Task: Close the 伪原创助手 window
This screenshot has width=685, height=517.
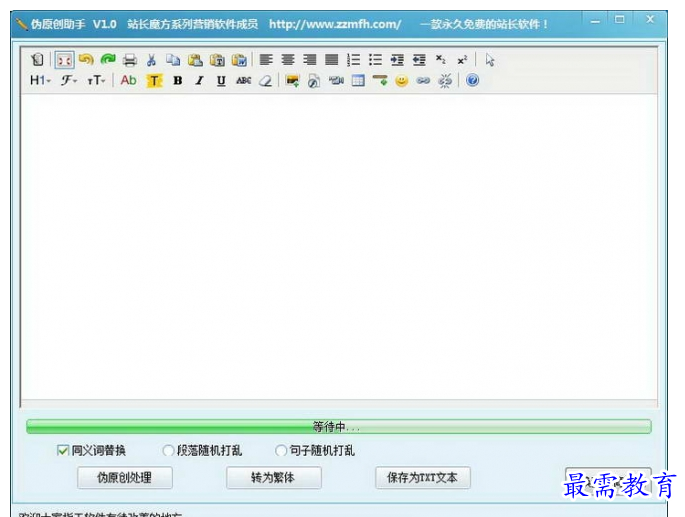Action: coord(650,20)
